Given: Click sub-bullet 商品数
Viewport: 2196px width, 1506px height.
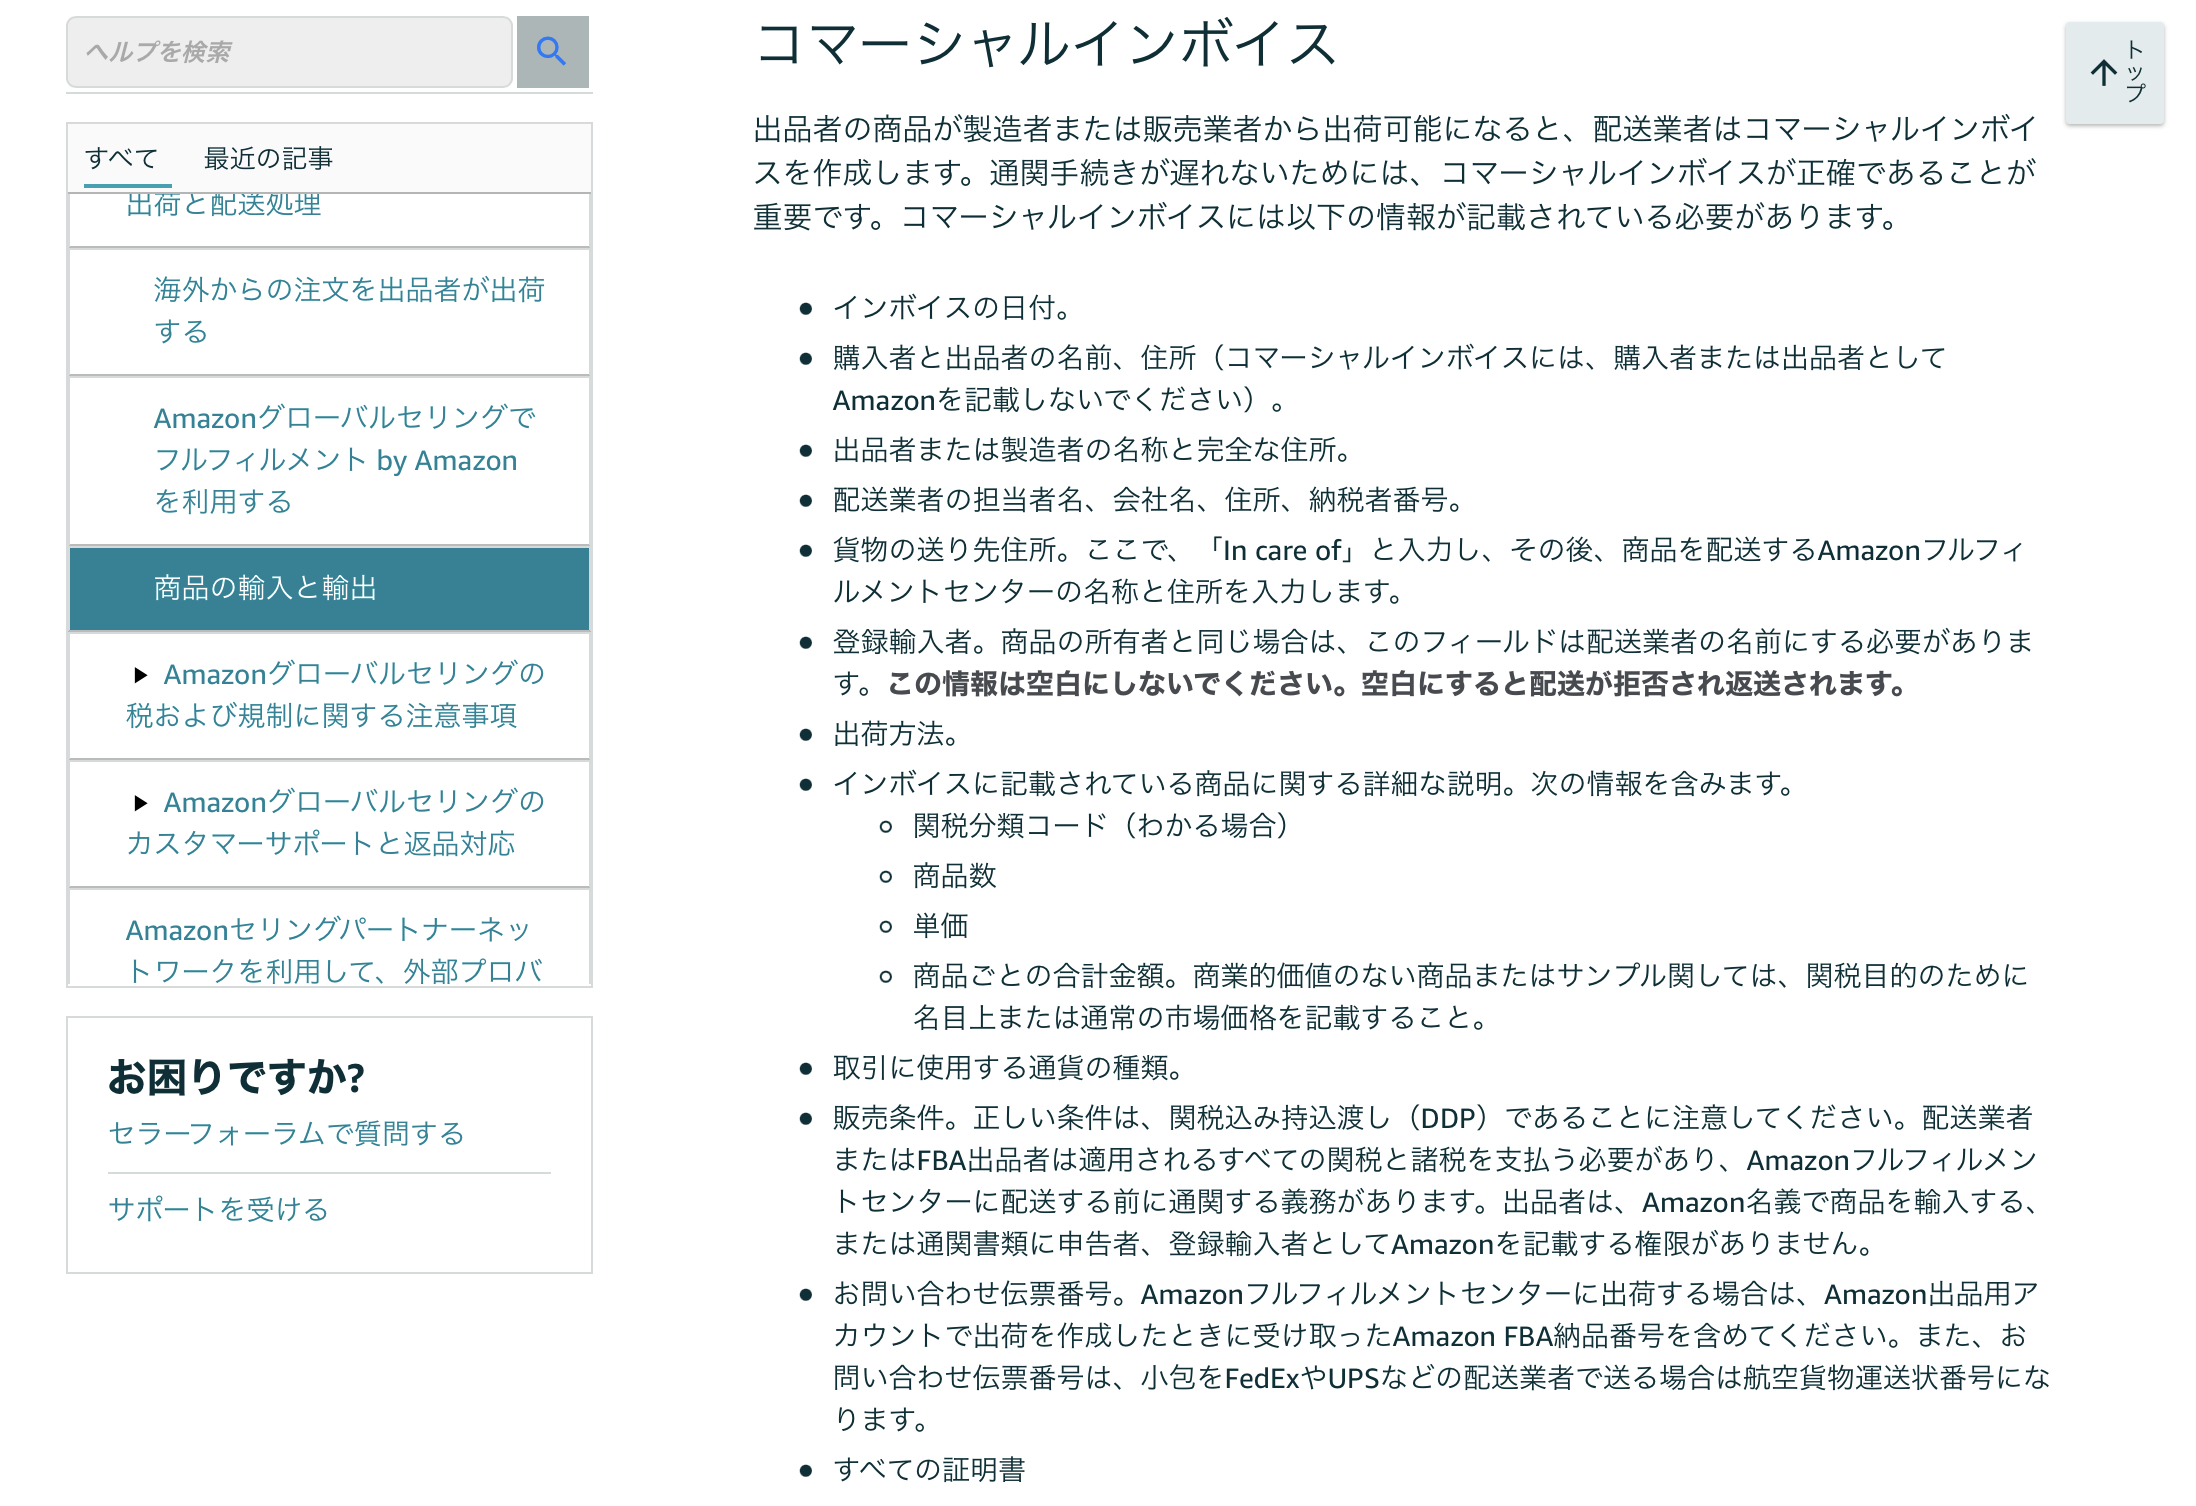Looking at the screenshot, I should click(955, 876).
